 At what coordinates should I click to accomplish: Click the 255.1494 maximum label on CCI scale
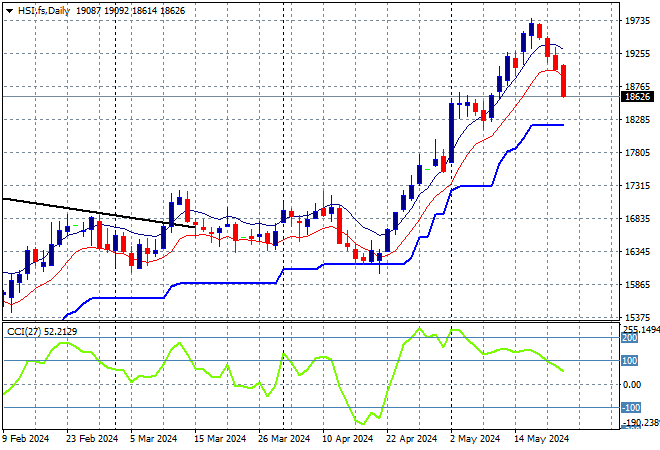click(x=641, y=330)
